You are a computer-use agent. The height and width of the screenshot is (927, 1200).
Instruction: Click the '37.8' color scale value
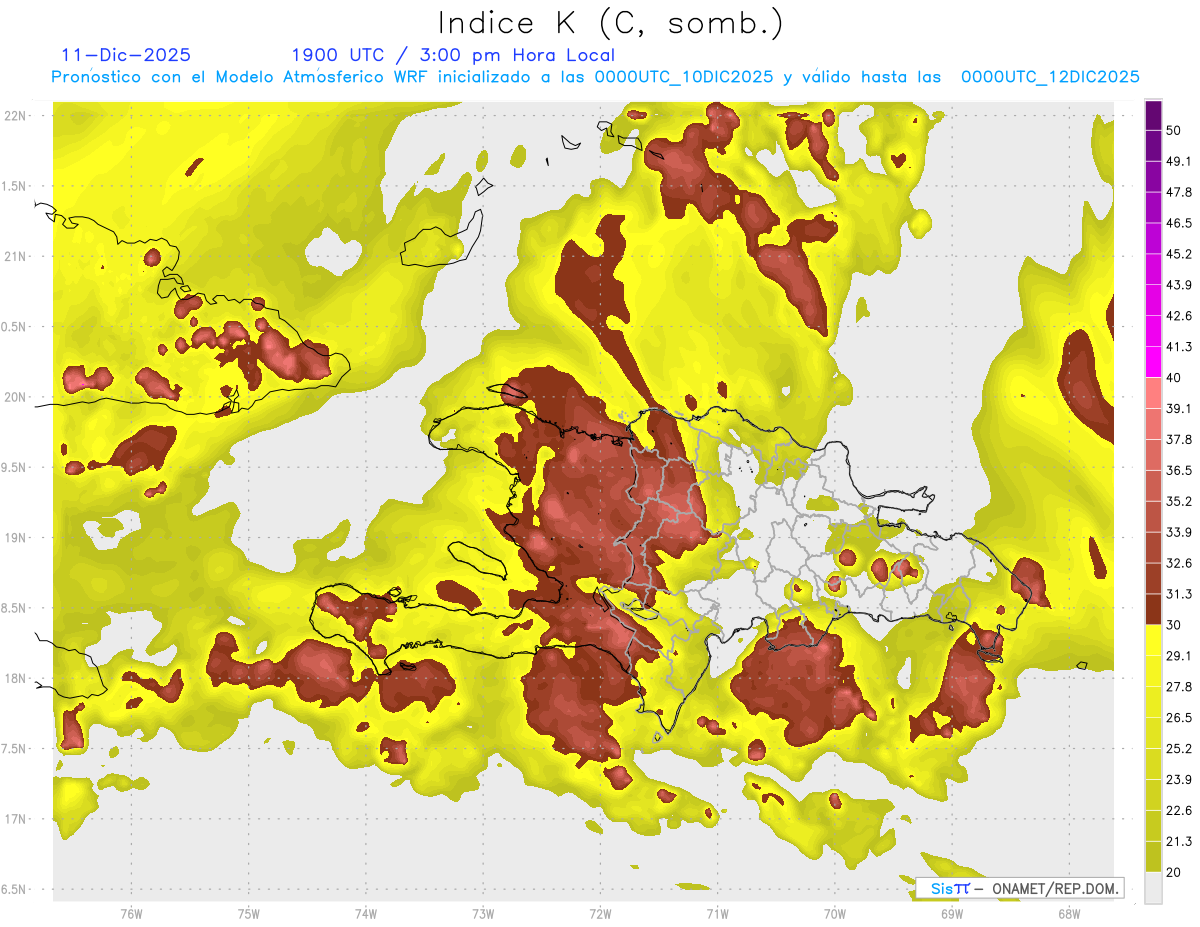1179,439
